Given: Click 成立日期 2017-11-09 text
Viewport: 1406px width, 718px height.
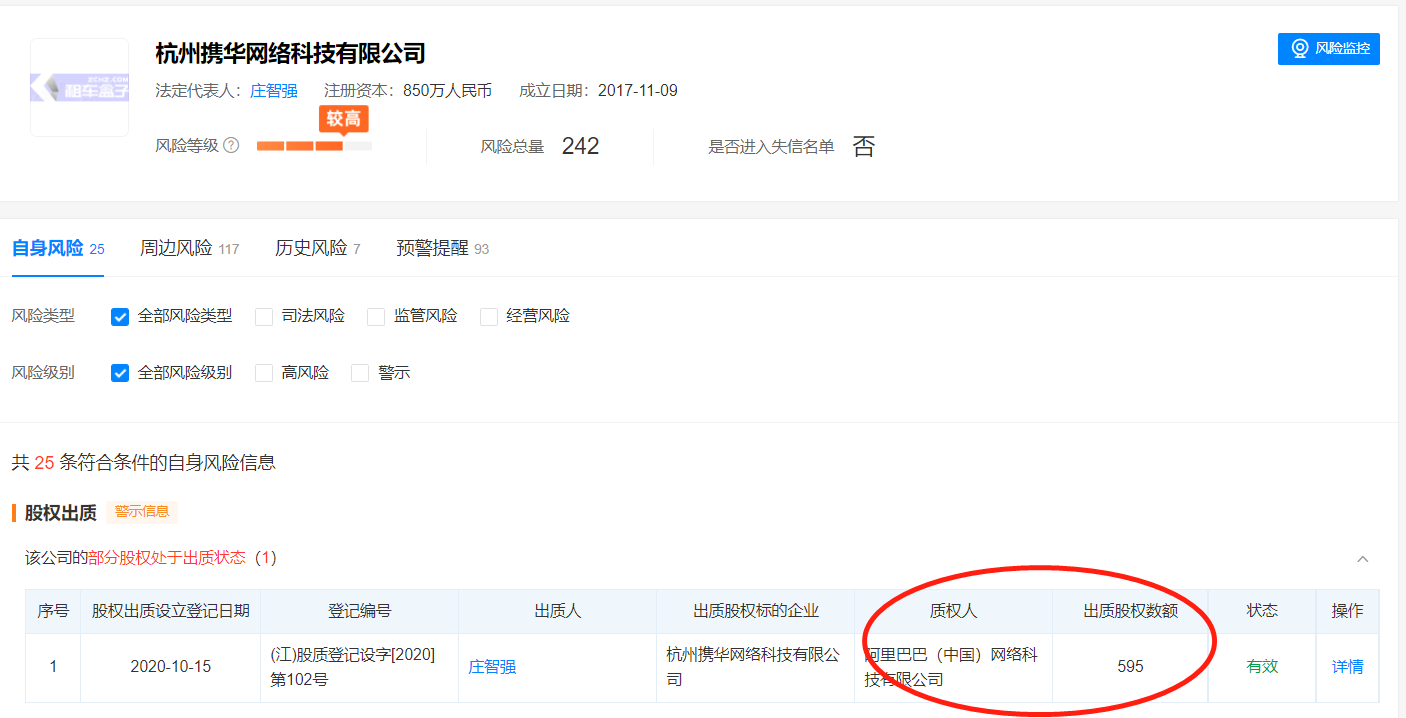Looking at the screenshot, I should [598, 91].
